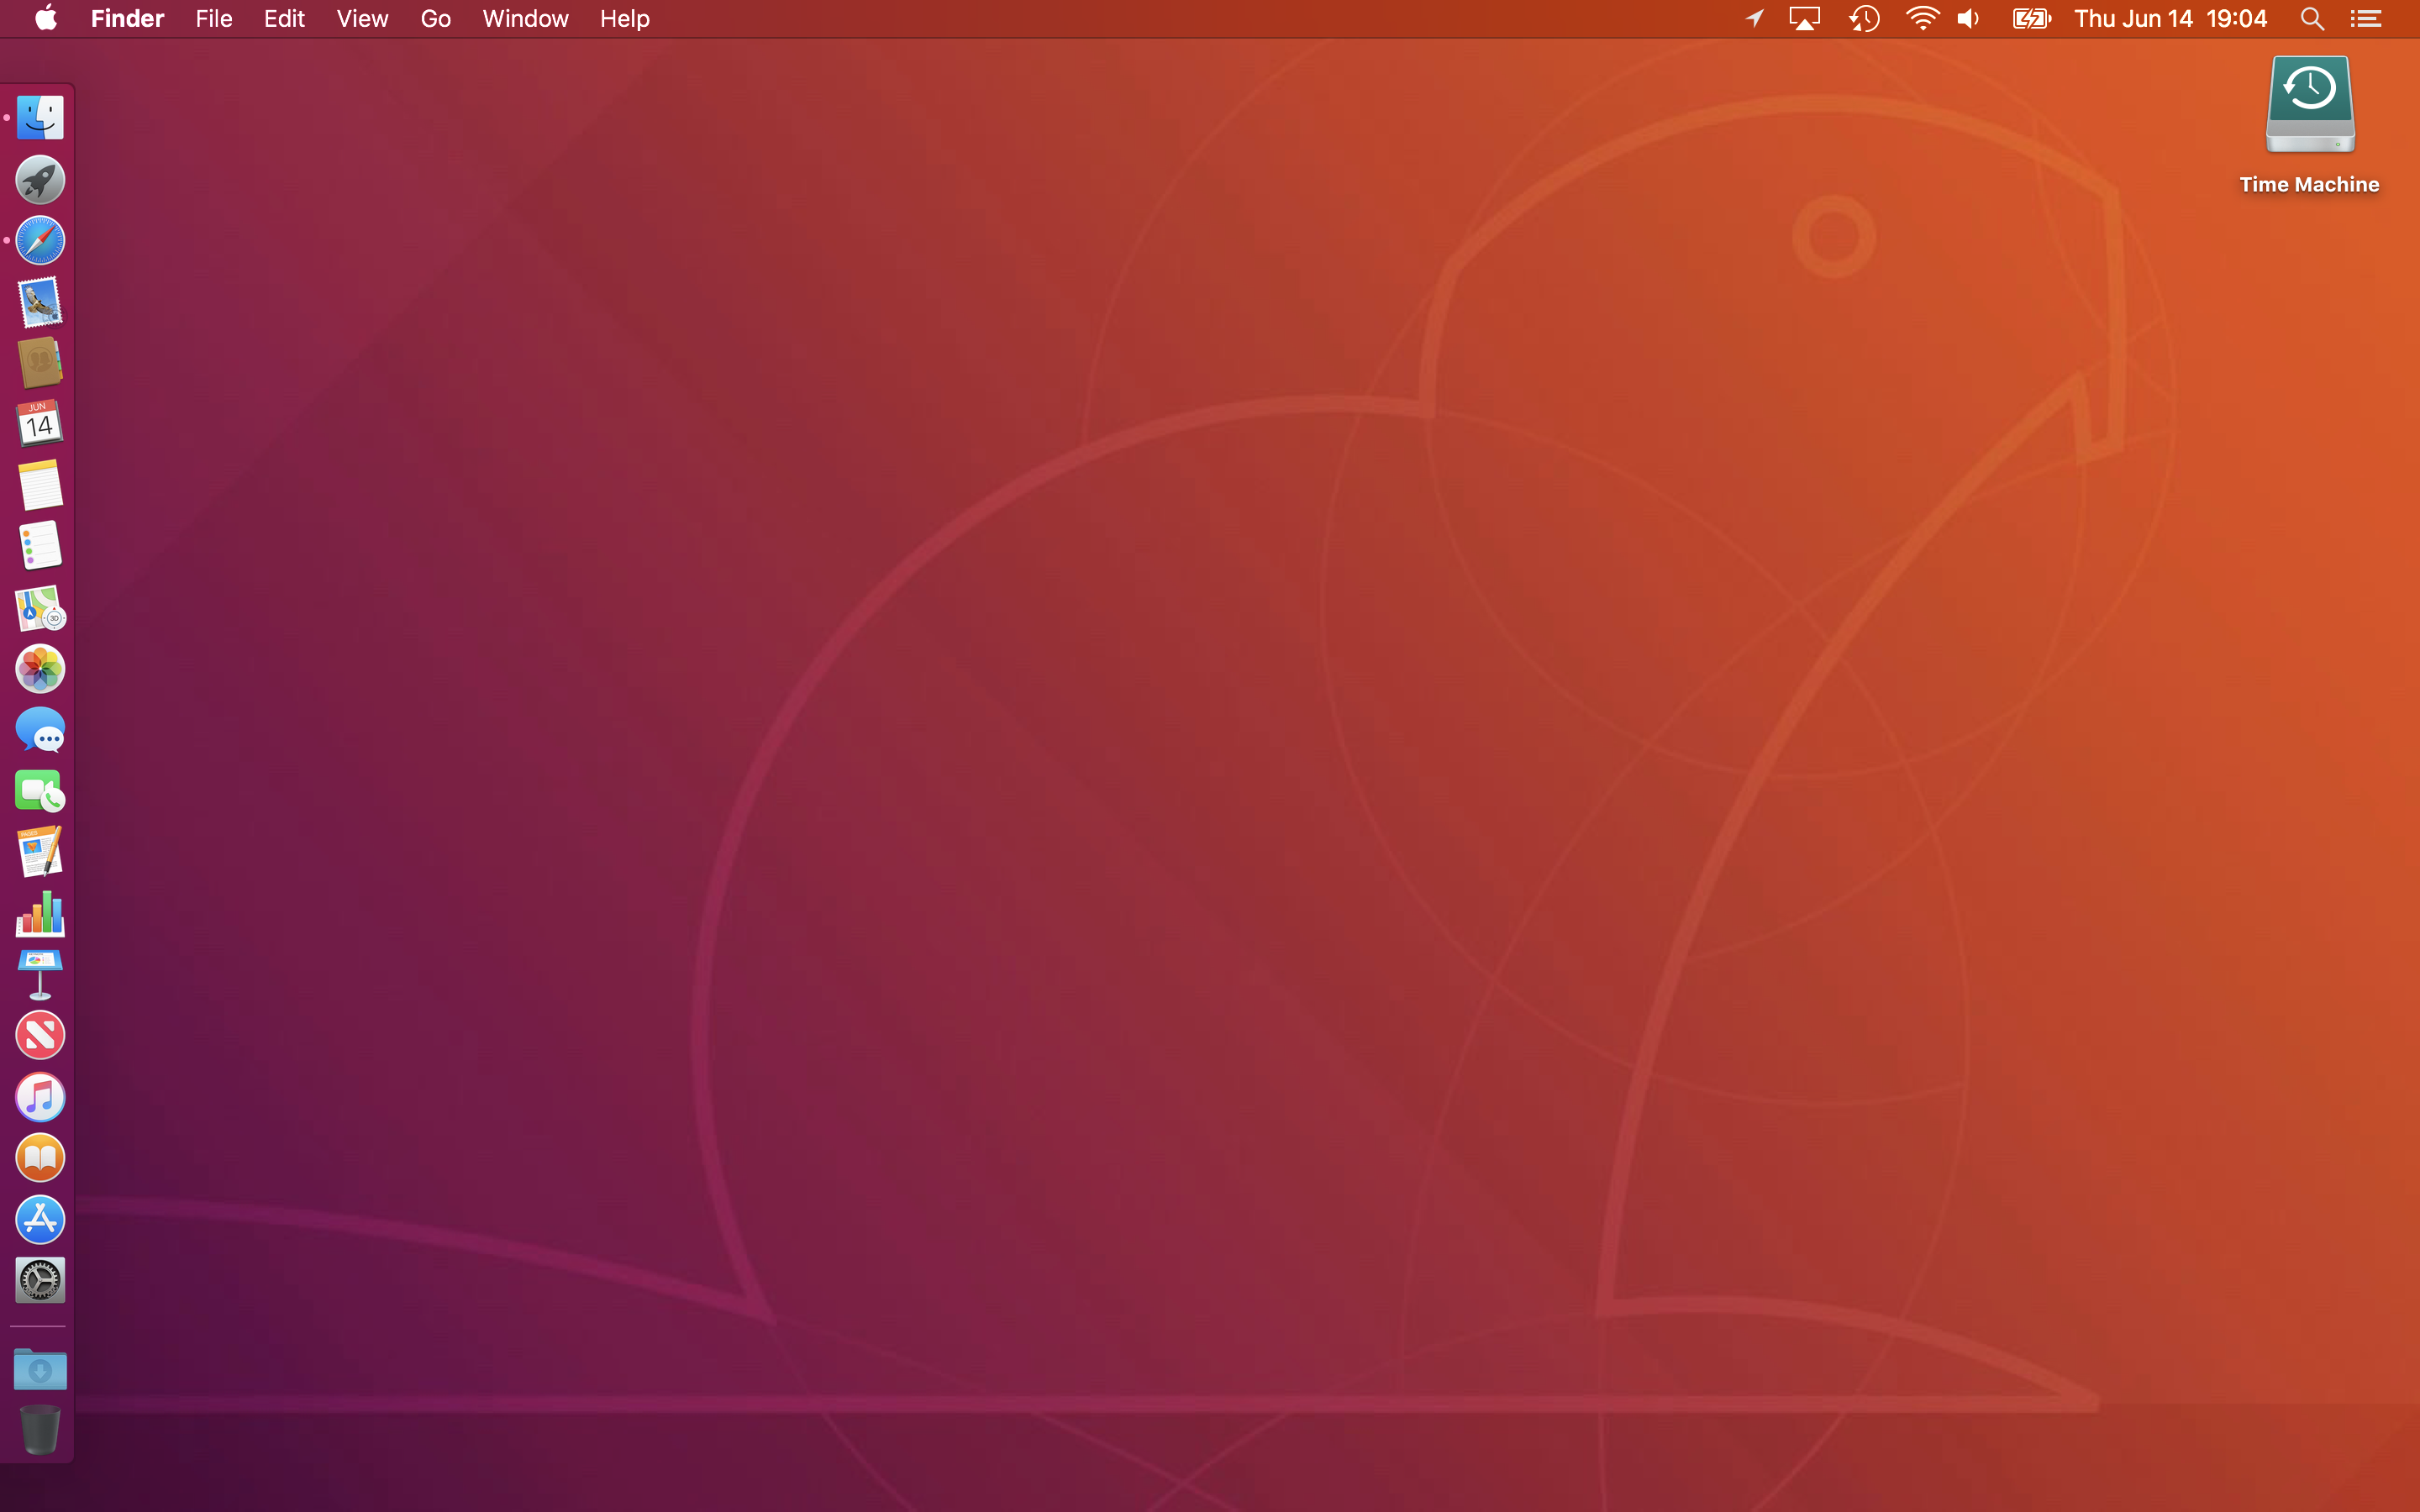This screenshot has height=1512, width=2420.
Task: Open Finder from the dock
Action: click(x=40, y=118)
